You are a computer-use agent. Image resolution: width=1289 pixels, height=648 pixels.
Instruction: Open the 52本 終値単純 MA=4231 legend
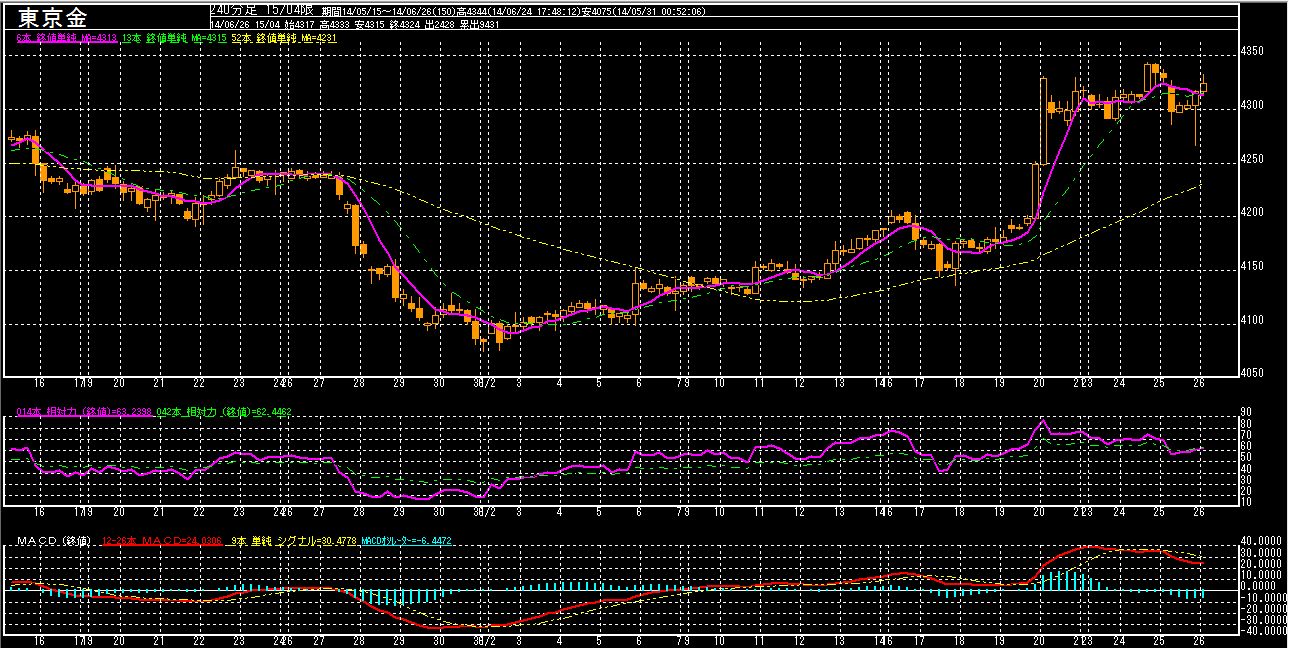point(284,38)
